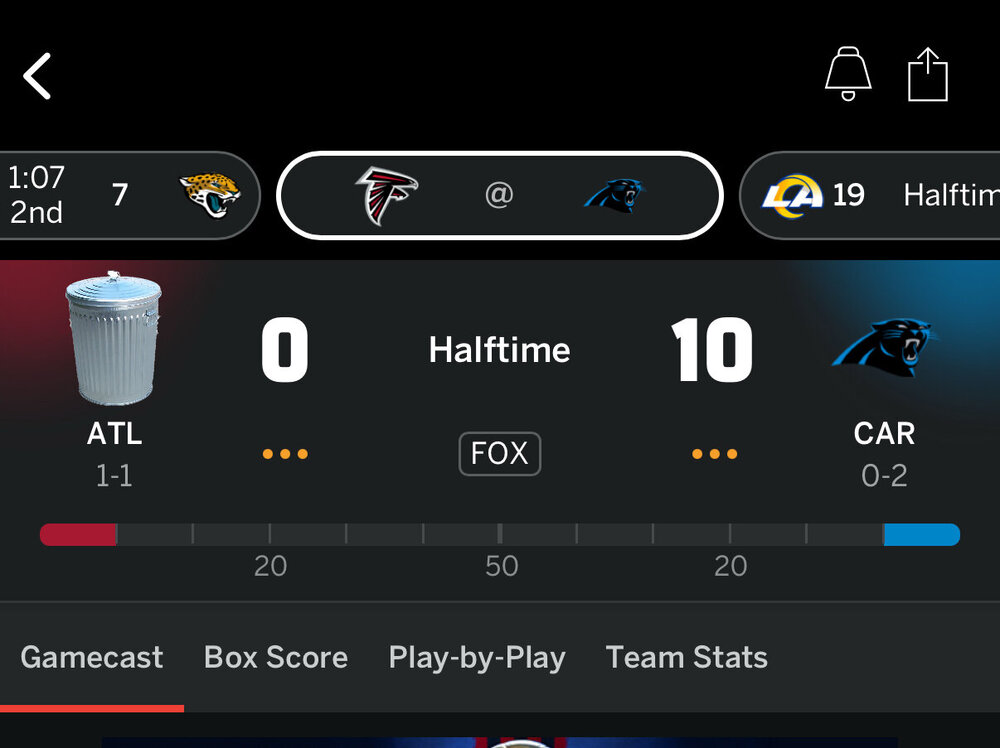This screenshot has height=748, width=1000.
Task: Expand the three dots under Carolina's score
Action: tap(714, 455)
